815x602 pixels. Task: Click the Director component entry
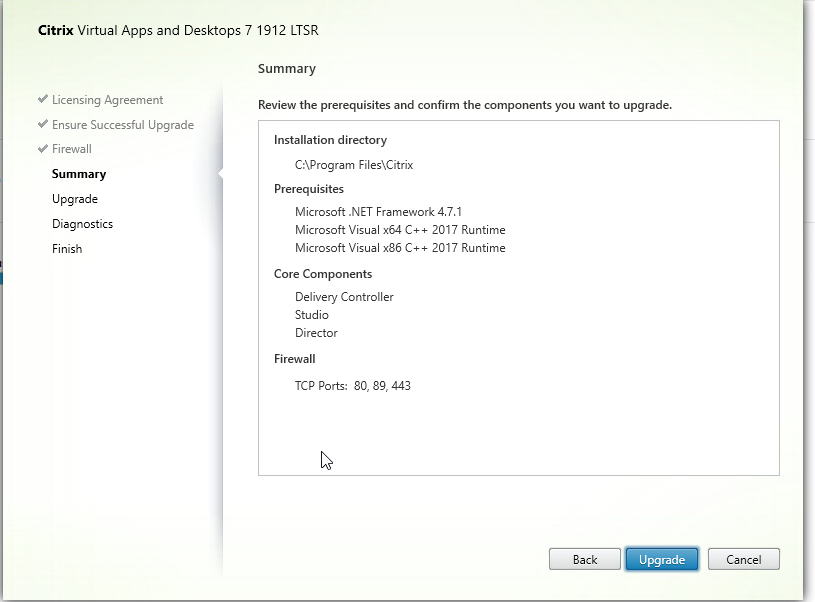316,333
